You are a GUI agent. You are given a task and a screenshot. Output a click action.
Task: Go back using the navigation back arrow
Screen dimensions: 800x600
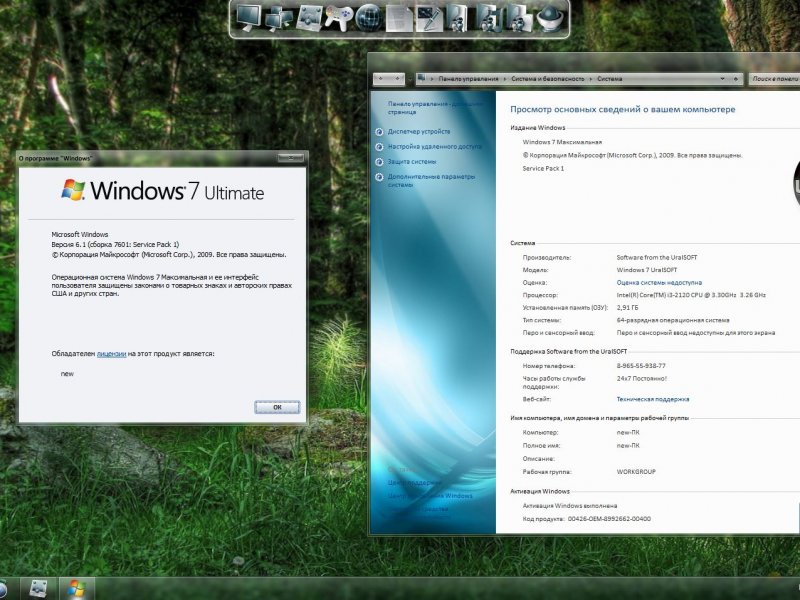click(381, 79)
